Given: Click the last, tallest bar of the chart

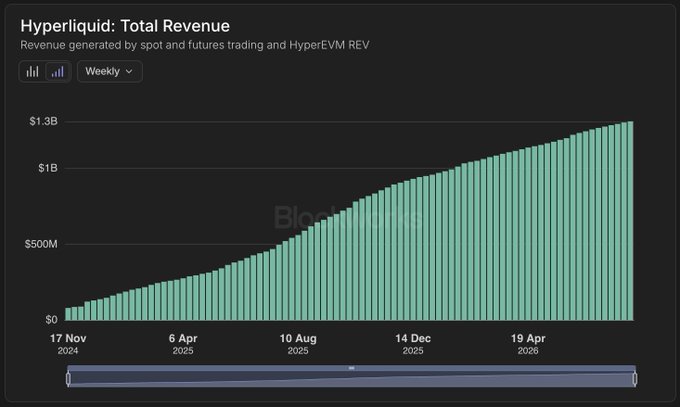Looking at the screenshot, I should [x=631, y=221].
